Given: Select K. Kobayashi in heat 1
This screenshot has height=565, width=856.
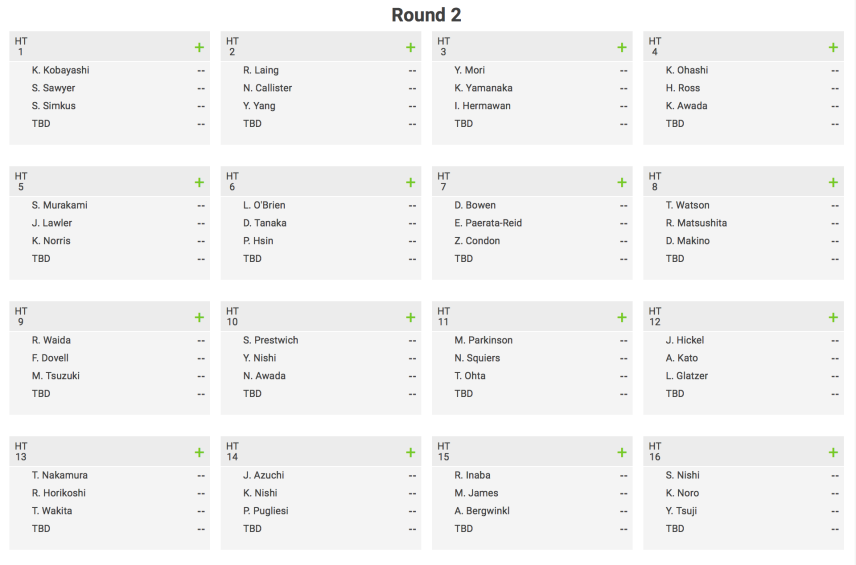Looking at the screenshot, I should pos(61,70).
